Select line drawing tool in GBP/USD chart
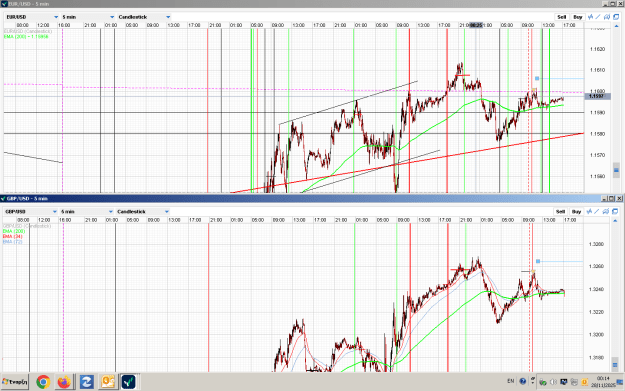 tap(597, 211)
